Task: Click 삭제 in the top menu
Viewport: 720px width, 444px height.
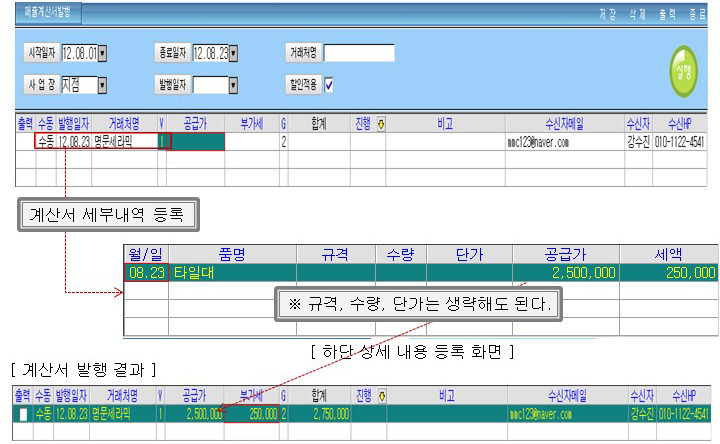Action: point(637,15)
